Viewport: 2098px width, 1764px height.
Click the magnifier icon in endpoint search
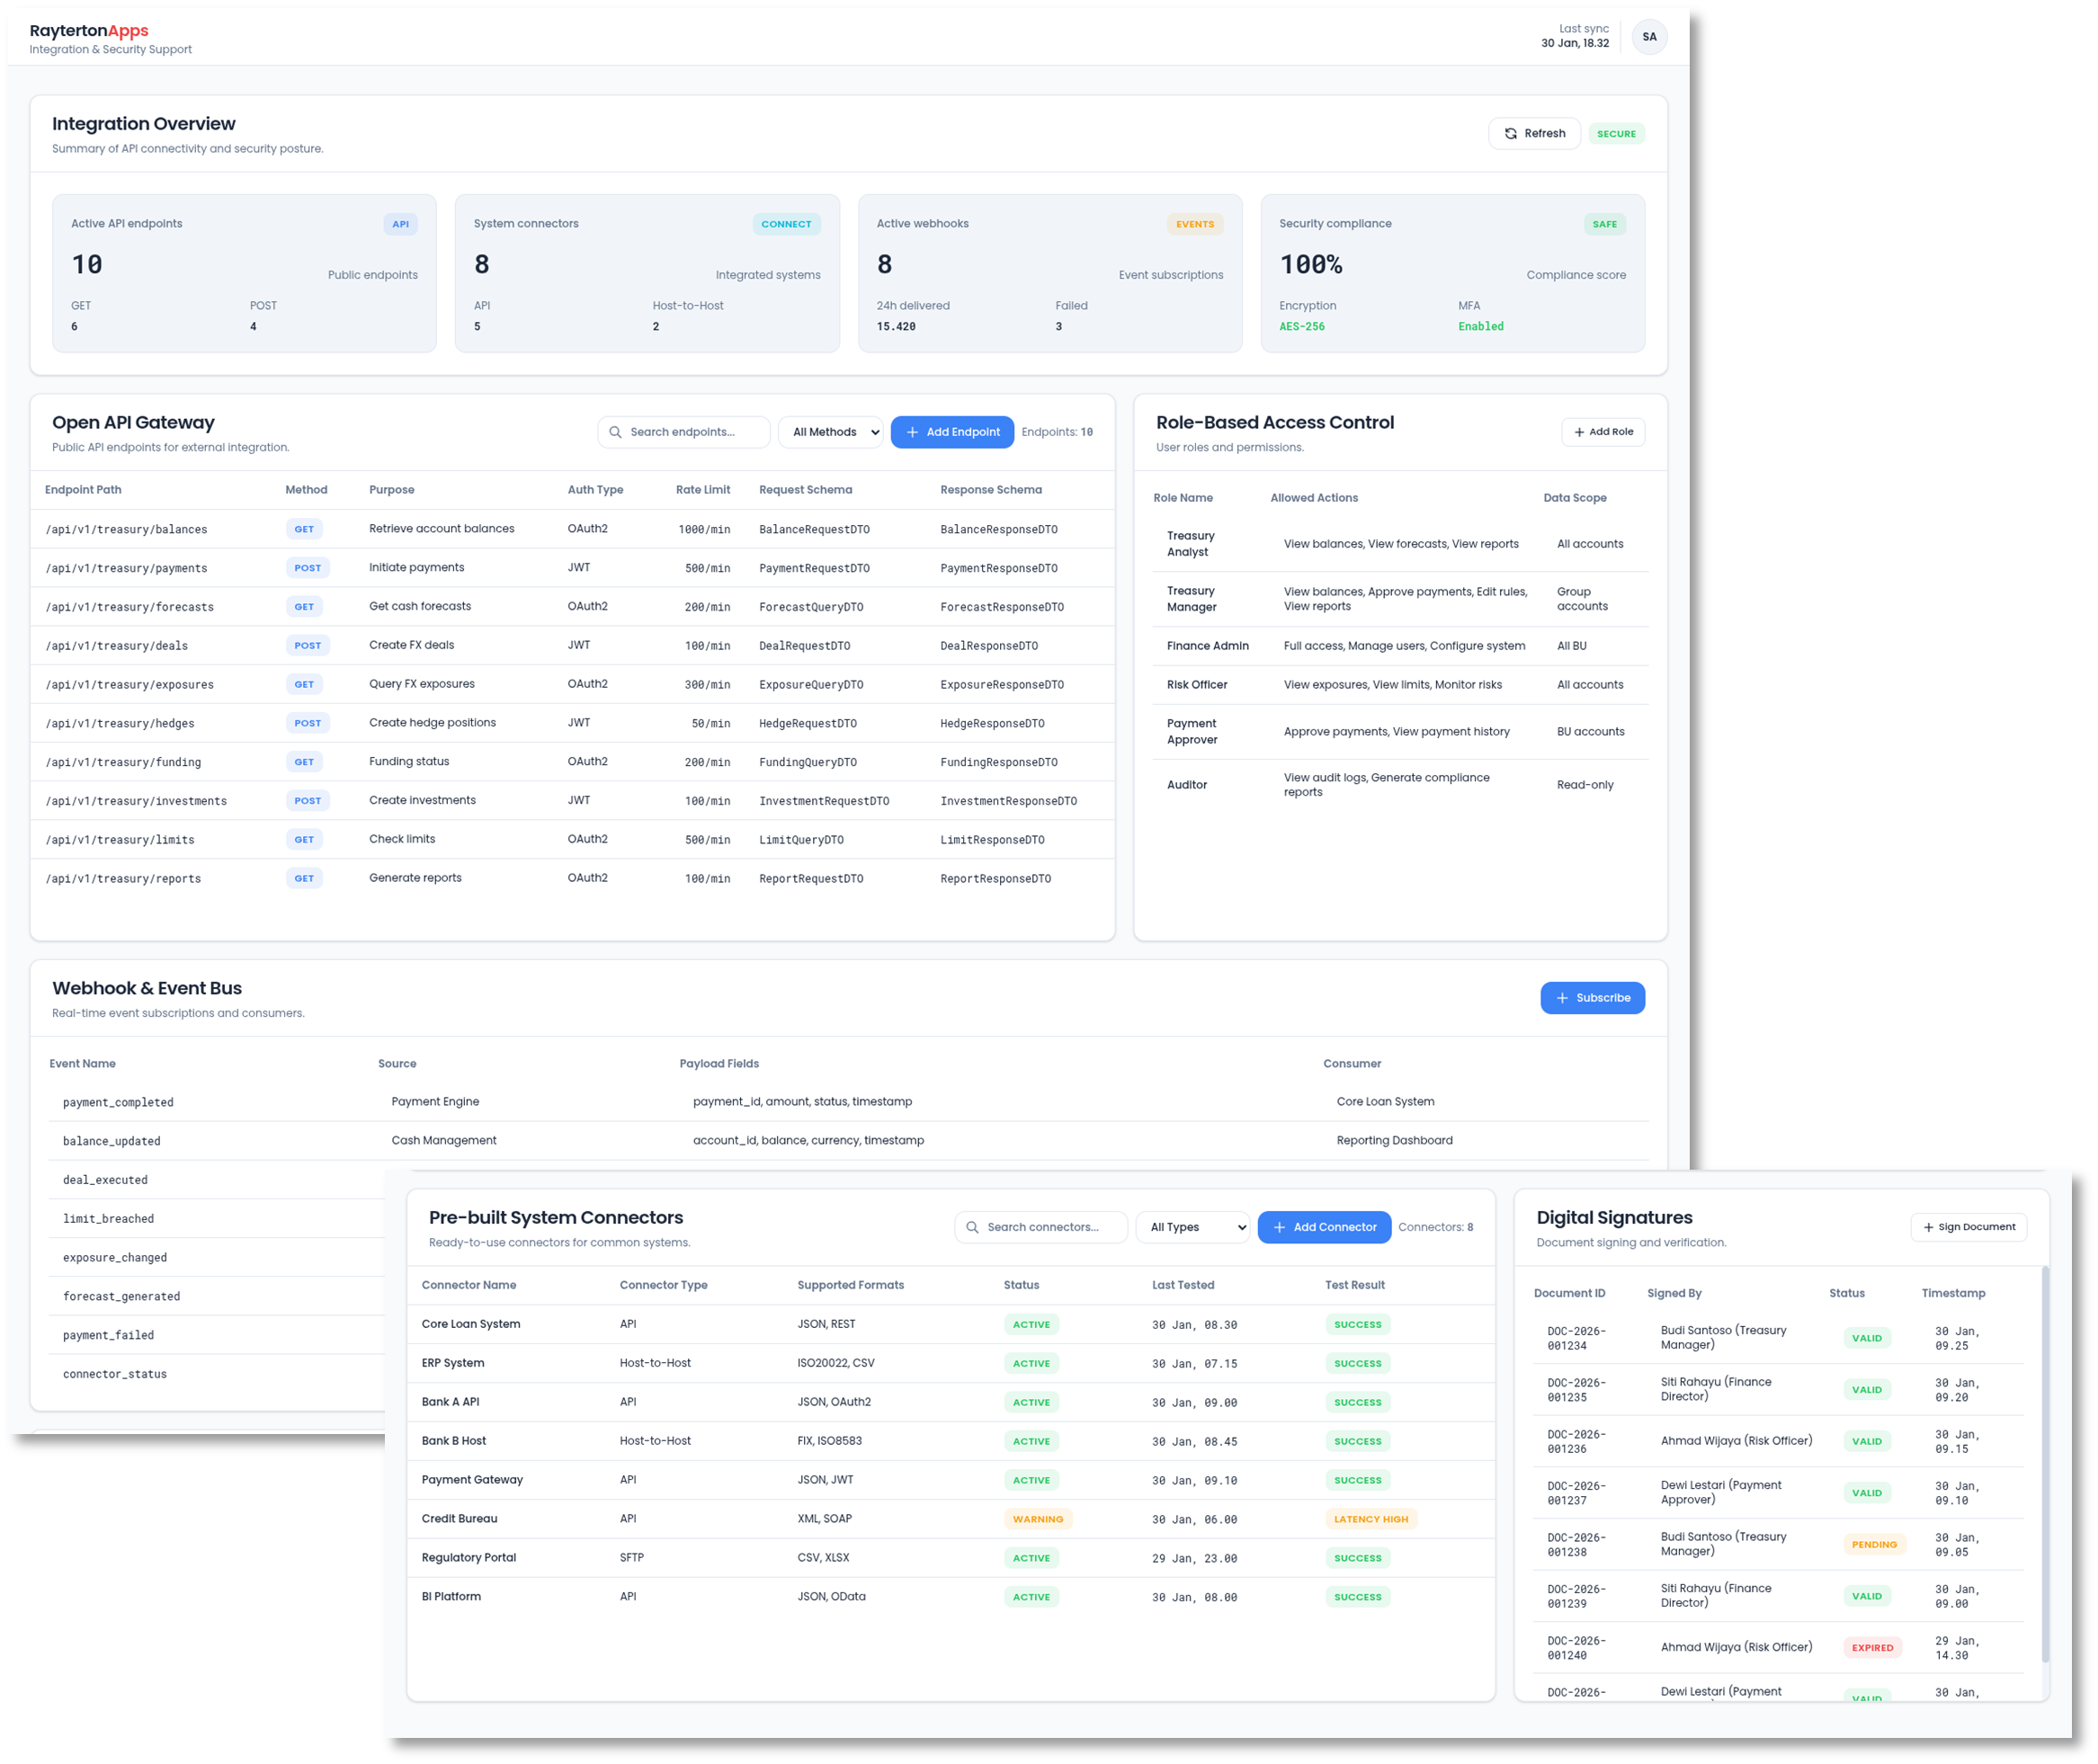tap(615, 432)
